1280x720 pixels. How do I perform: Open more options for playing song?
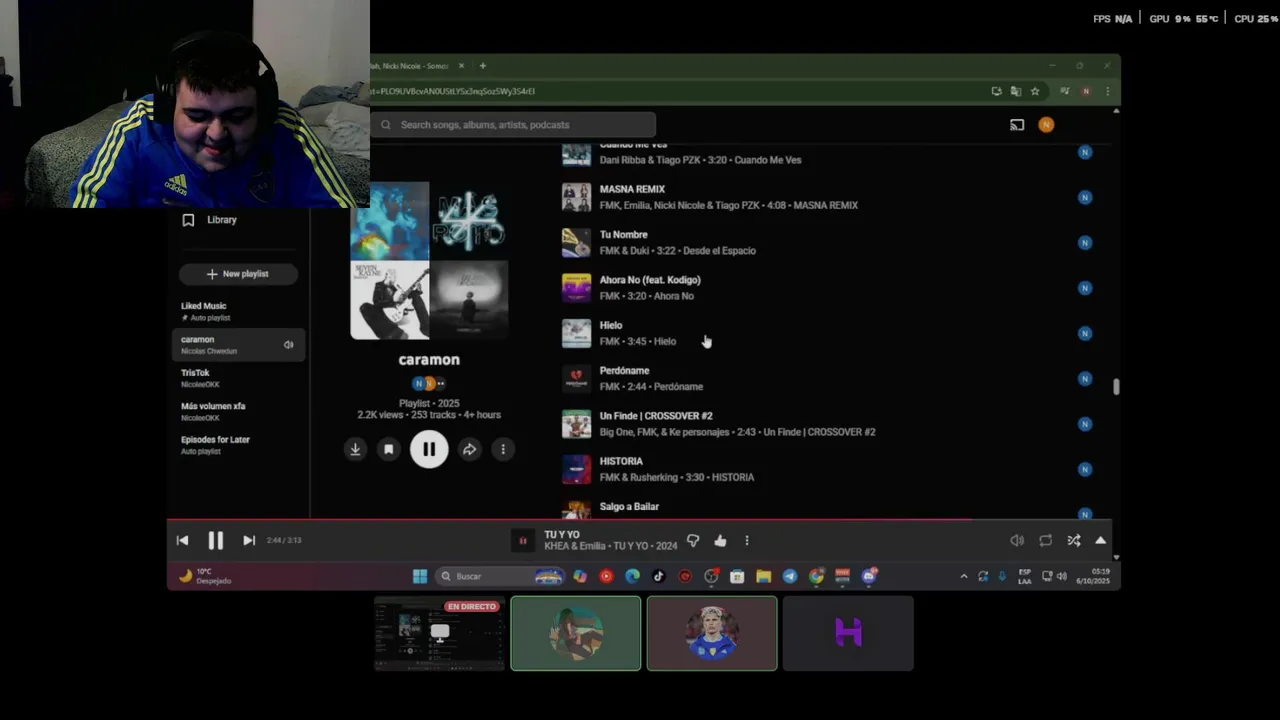point(747,540)
